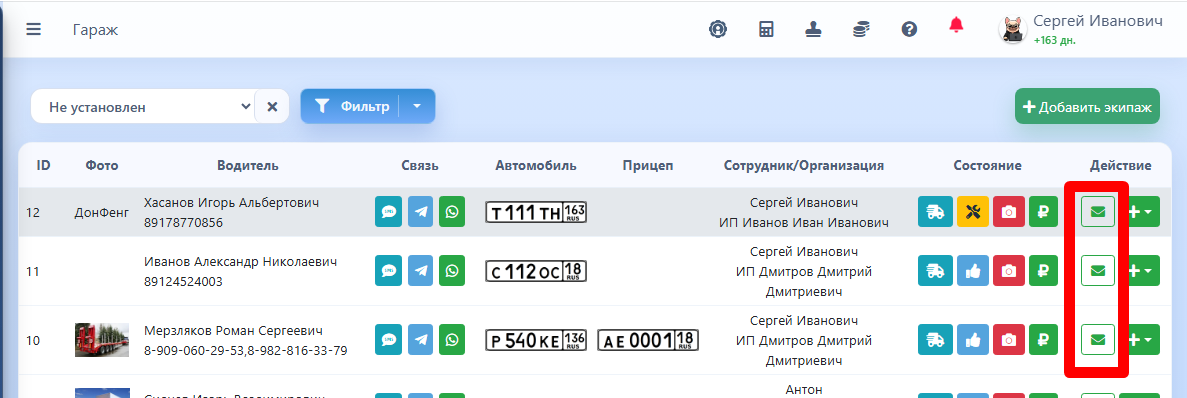Sort by ID column header

tap(43, 165)
